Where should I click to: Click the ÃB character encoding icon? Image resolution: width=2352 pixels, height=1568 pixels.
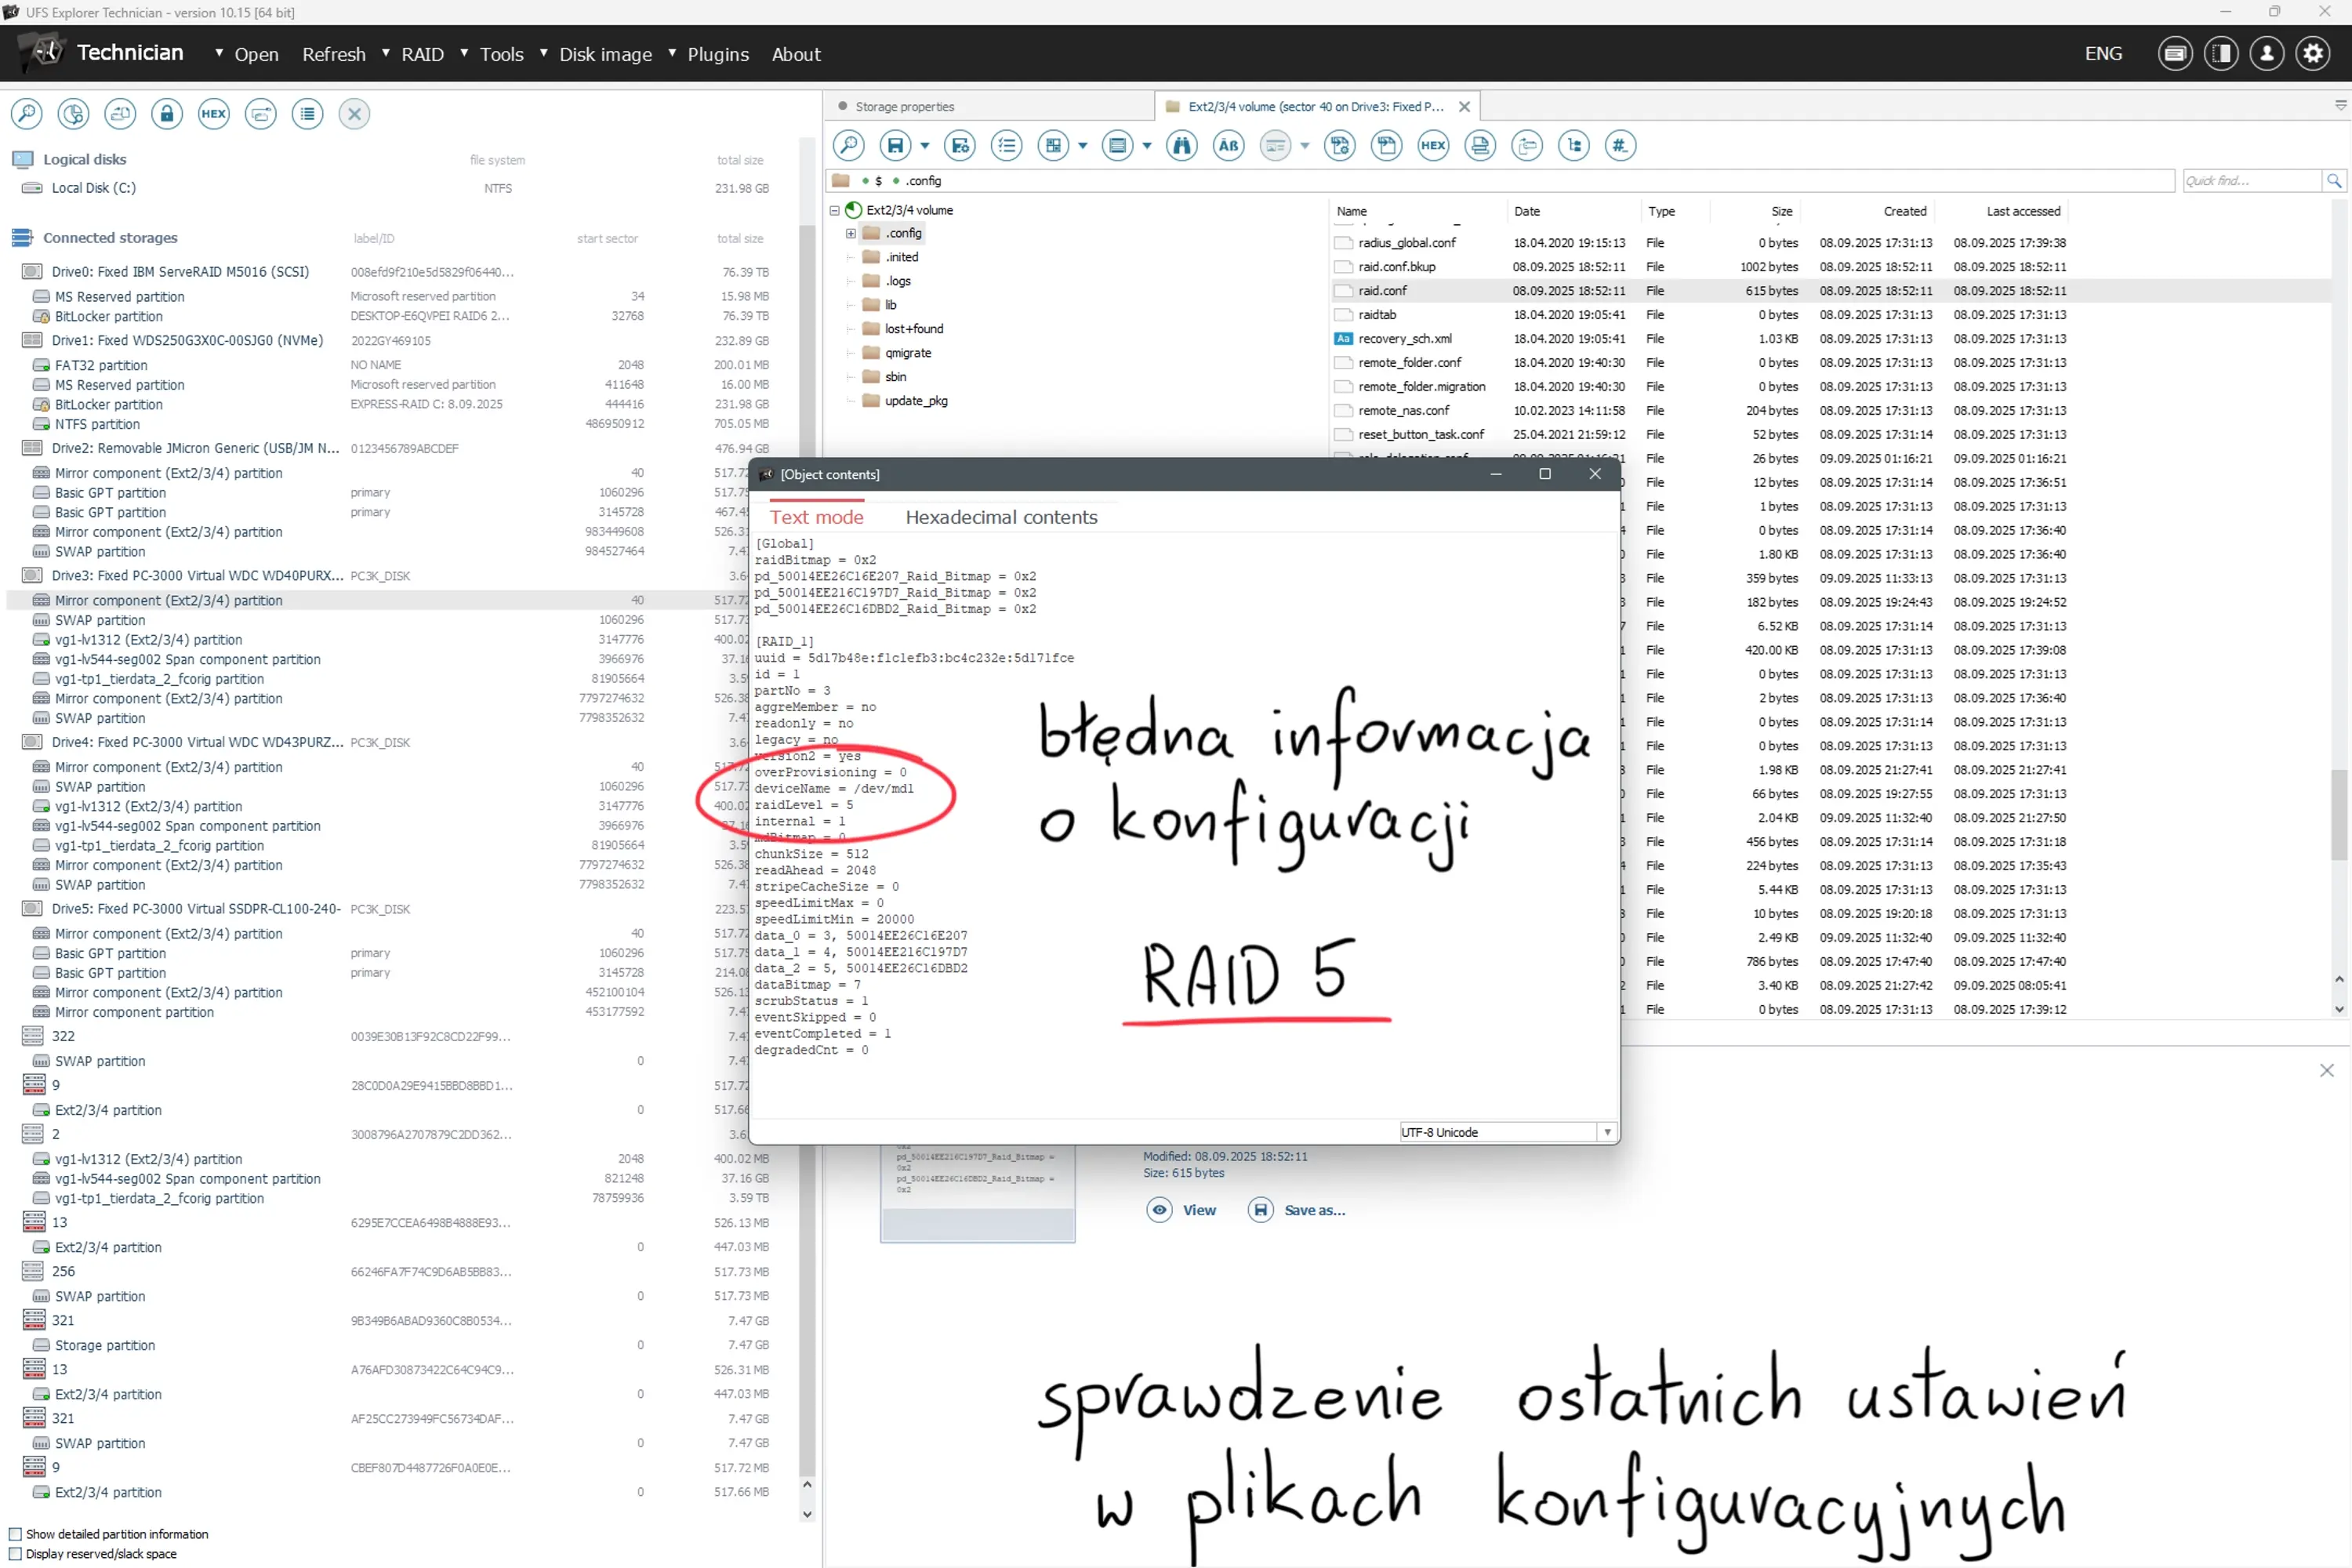tap(1228, 146)
